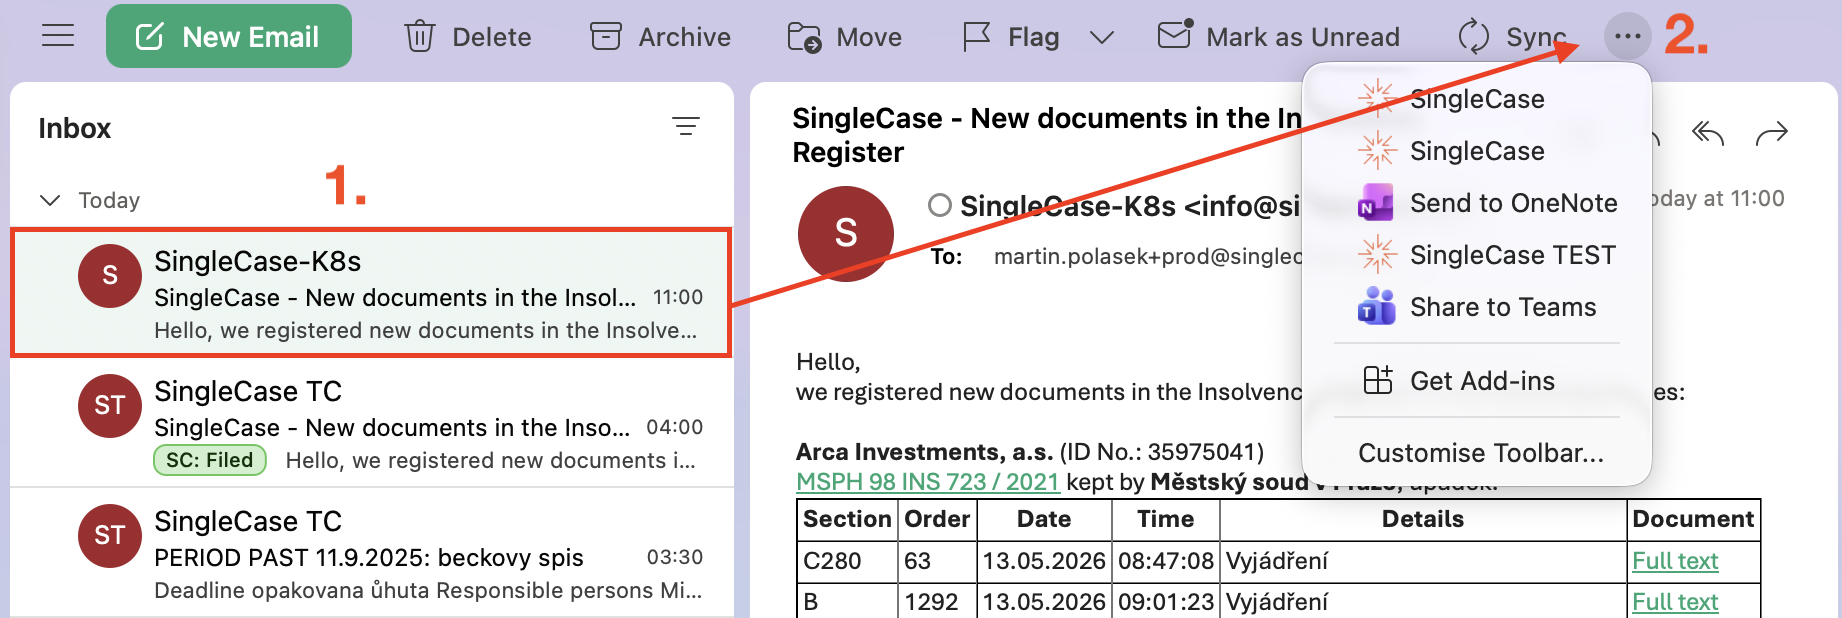1842x618 pixels.
Task: Toggle the presence circle beside sender name
Action: pos(940,205)
